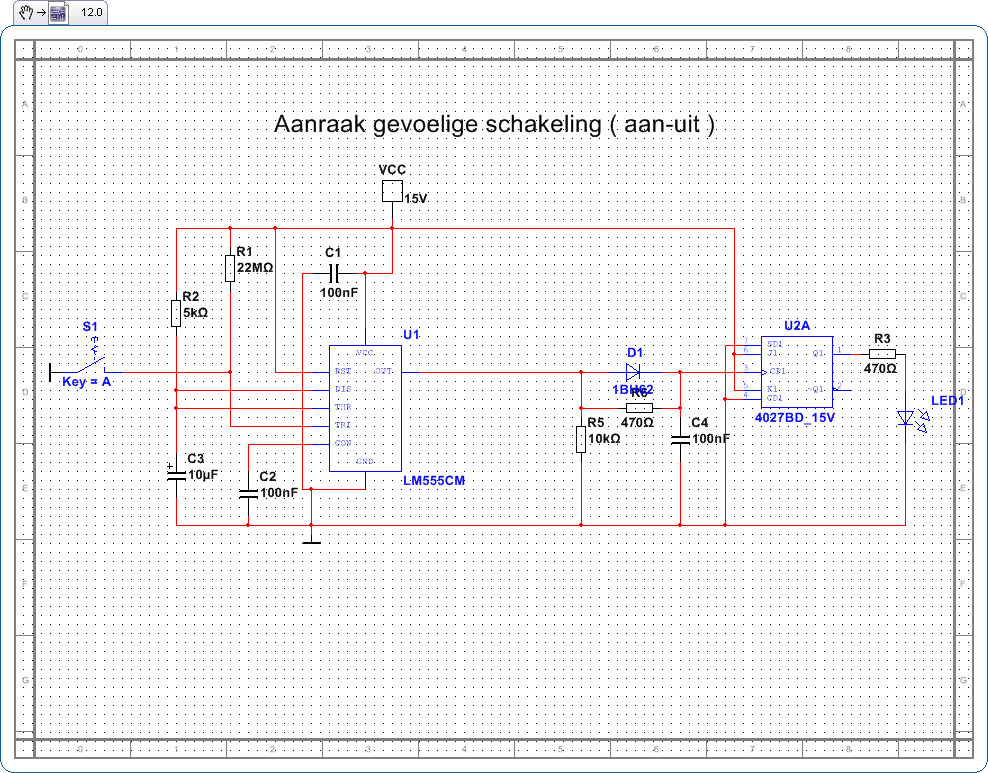Select the C2 capacitor symbol
Image resolution: width=988 pixels, height=773 pixels.
pyautogui.click(x=248, y=493)
